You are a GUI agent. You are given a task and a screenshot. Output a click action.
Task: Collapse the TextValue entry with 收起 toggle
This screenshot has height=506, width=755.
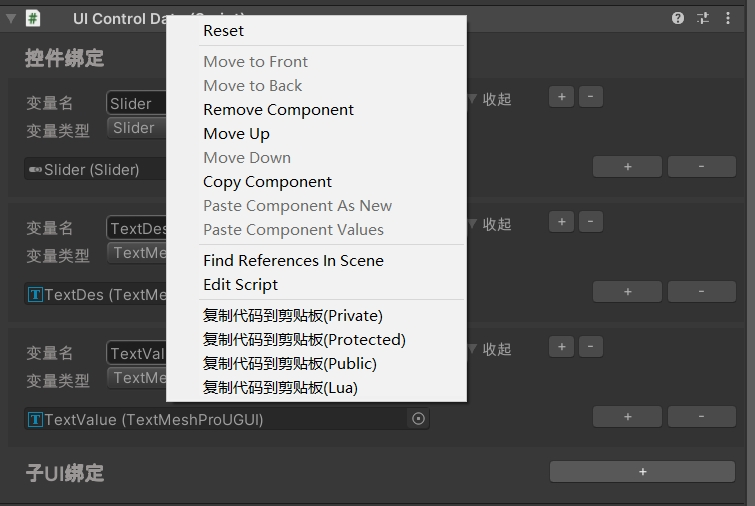coord(490,350)
